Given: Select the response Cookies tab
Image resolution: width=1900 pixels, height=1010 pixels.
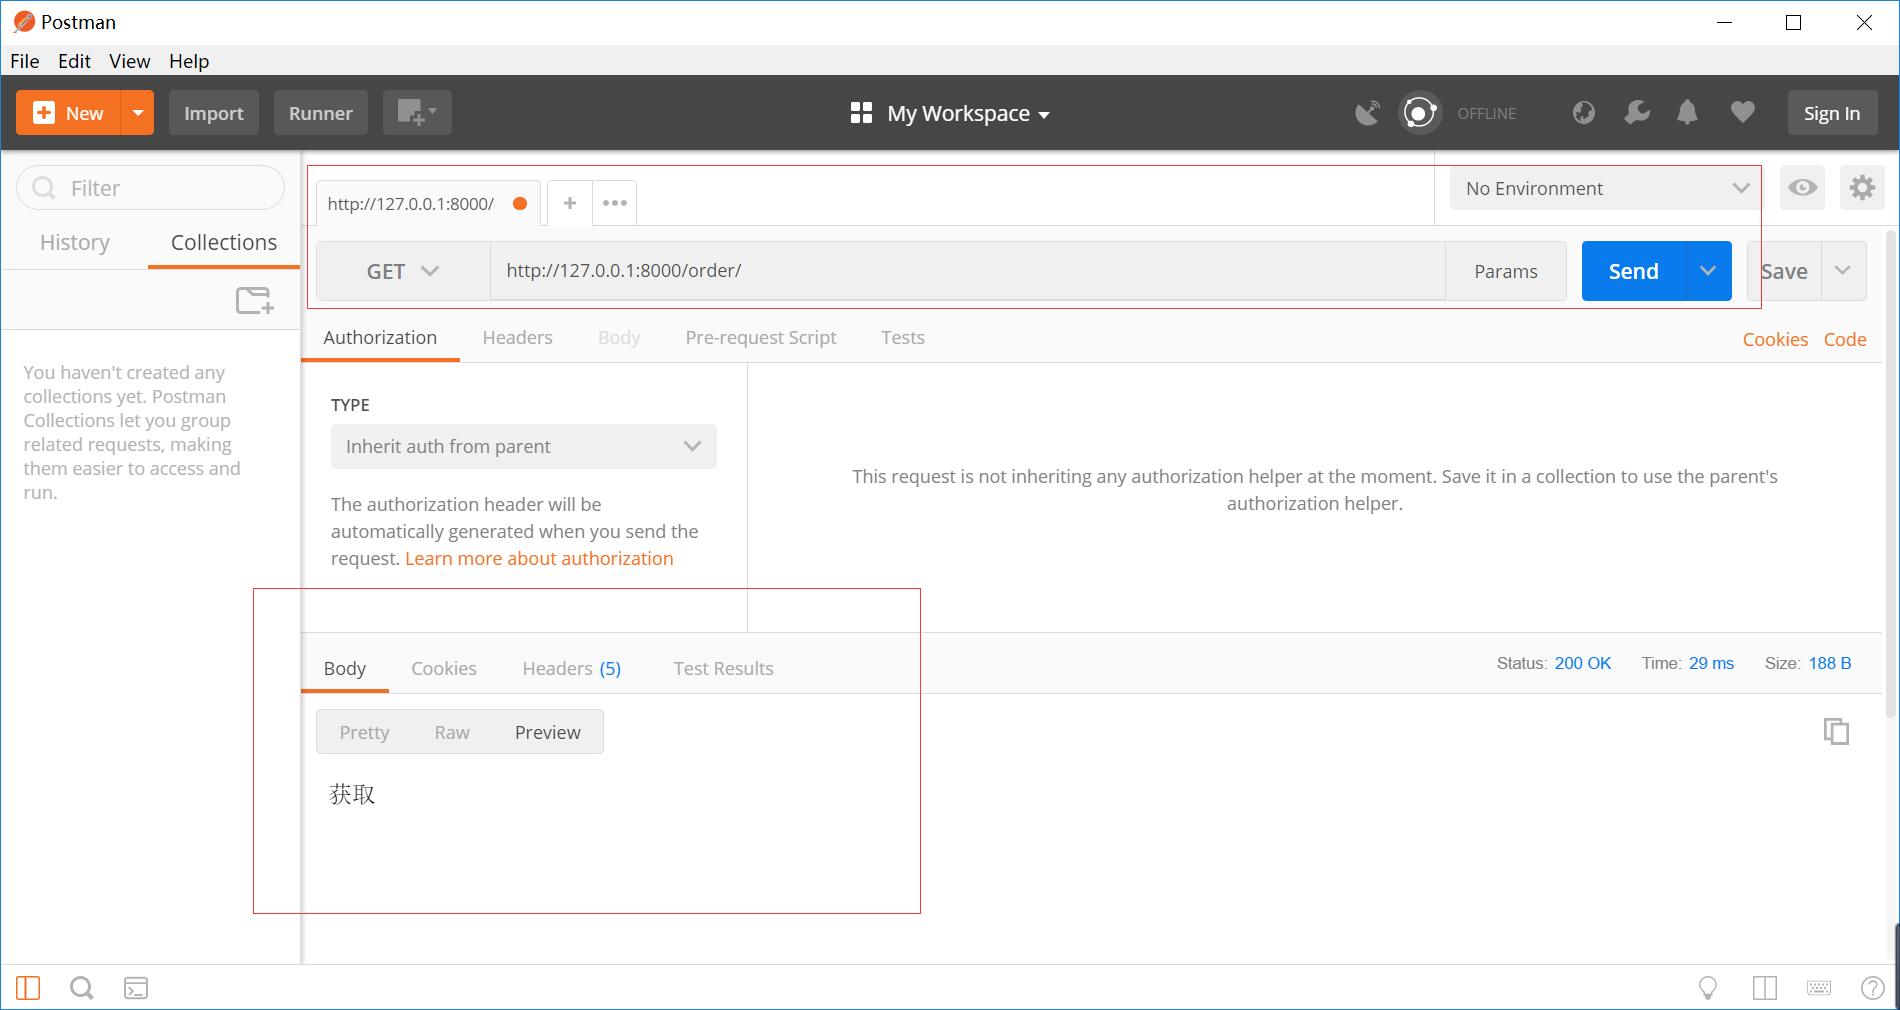Looking at the screenshot, I should (444, 668).
